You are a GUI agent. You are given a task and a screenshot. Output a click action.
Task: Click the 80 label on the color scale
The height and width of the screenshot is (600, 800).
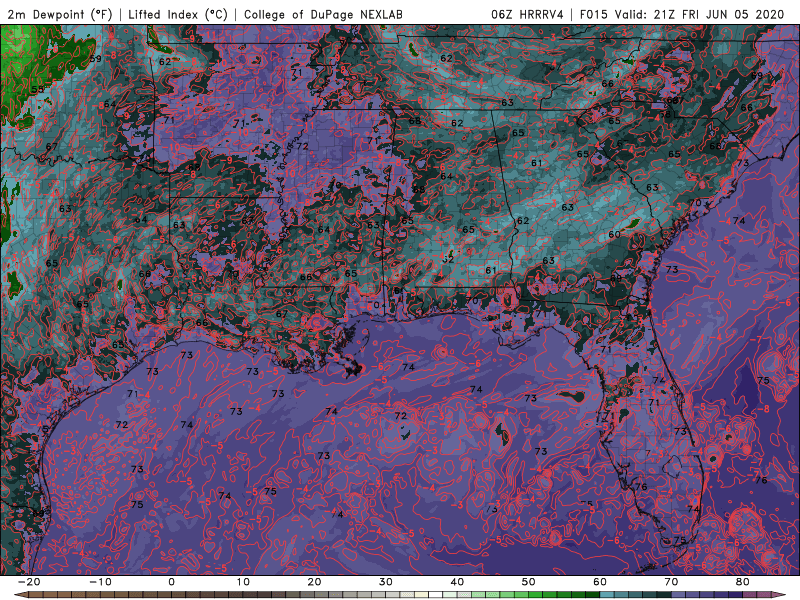pos(743,582)
